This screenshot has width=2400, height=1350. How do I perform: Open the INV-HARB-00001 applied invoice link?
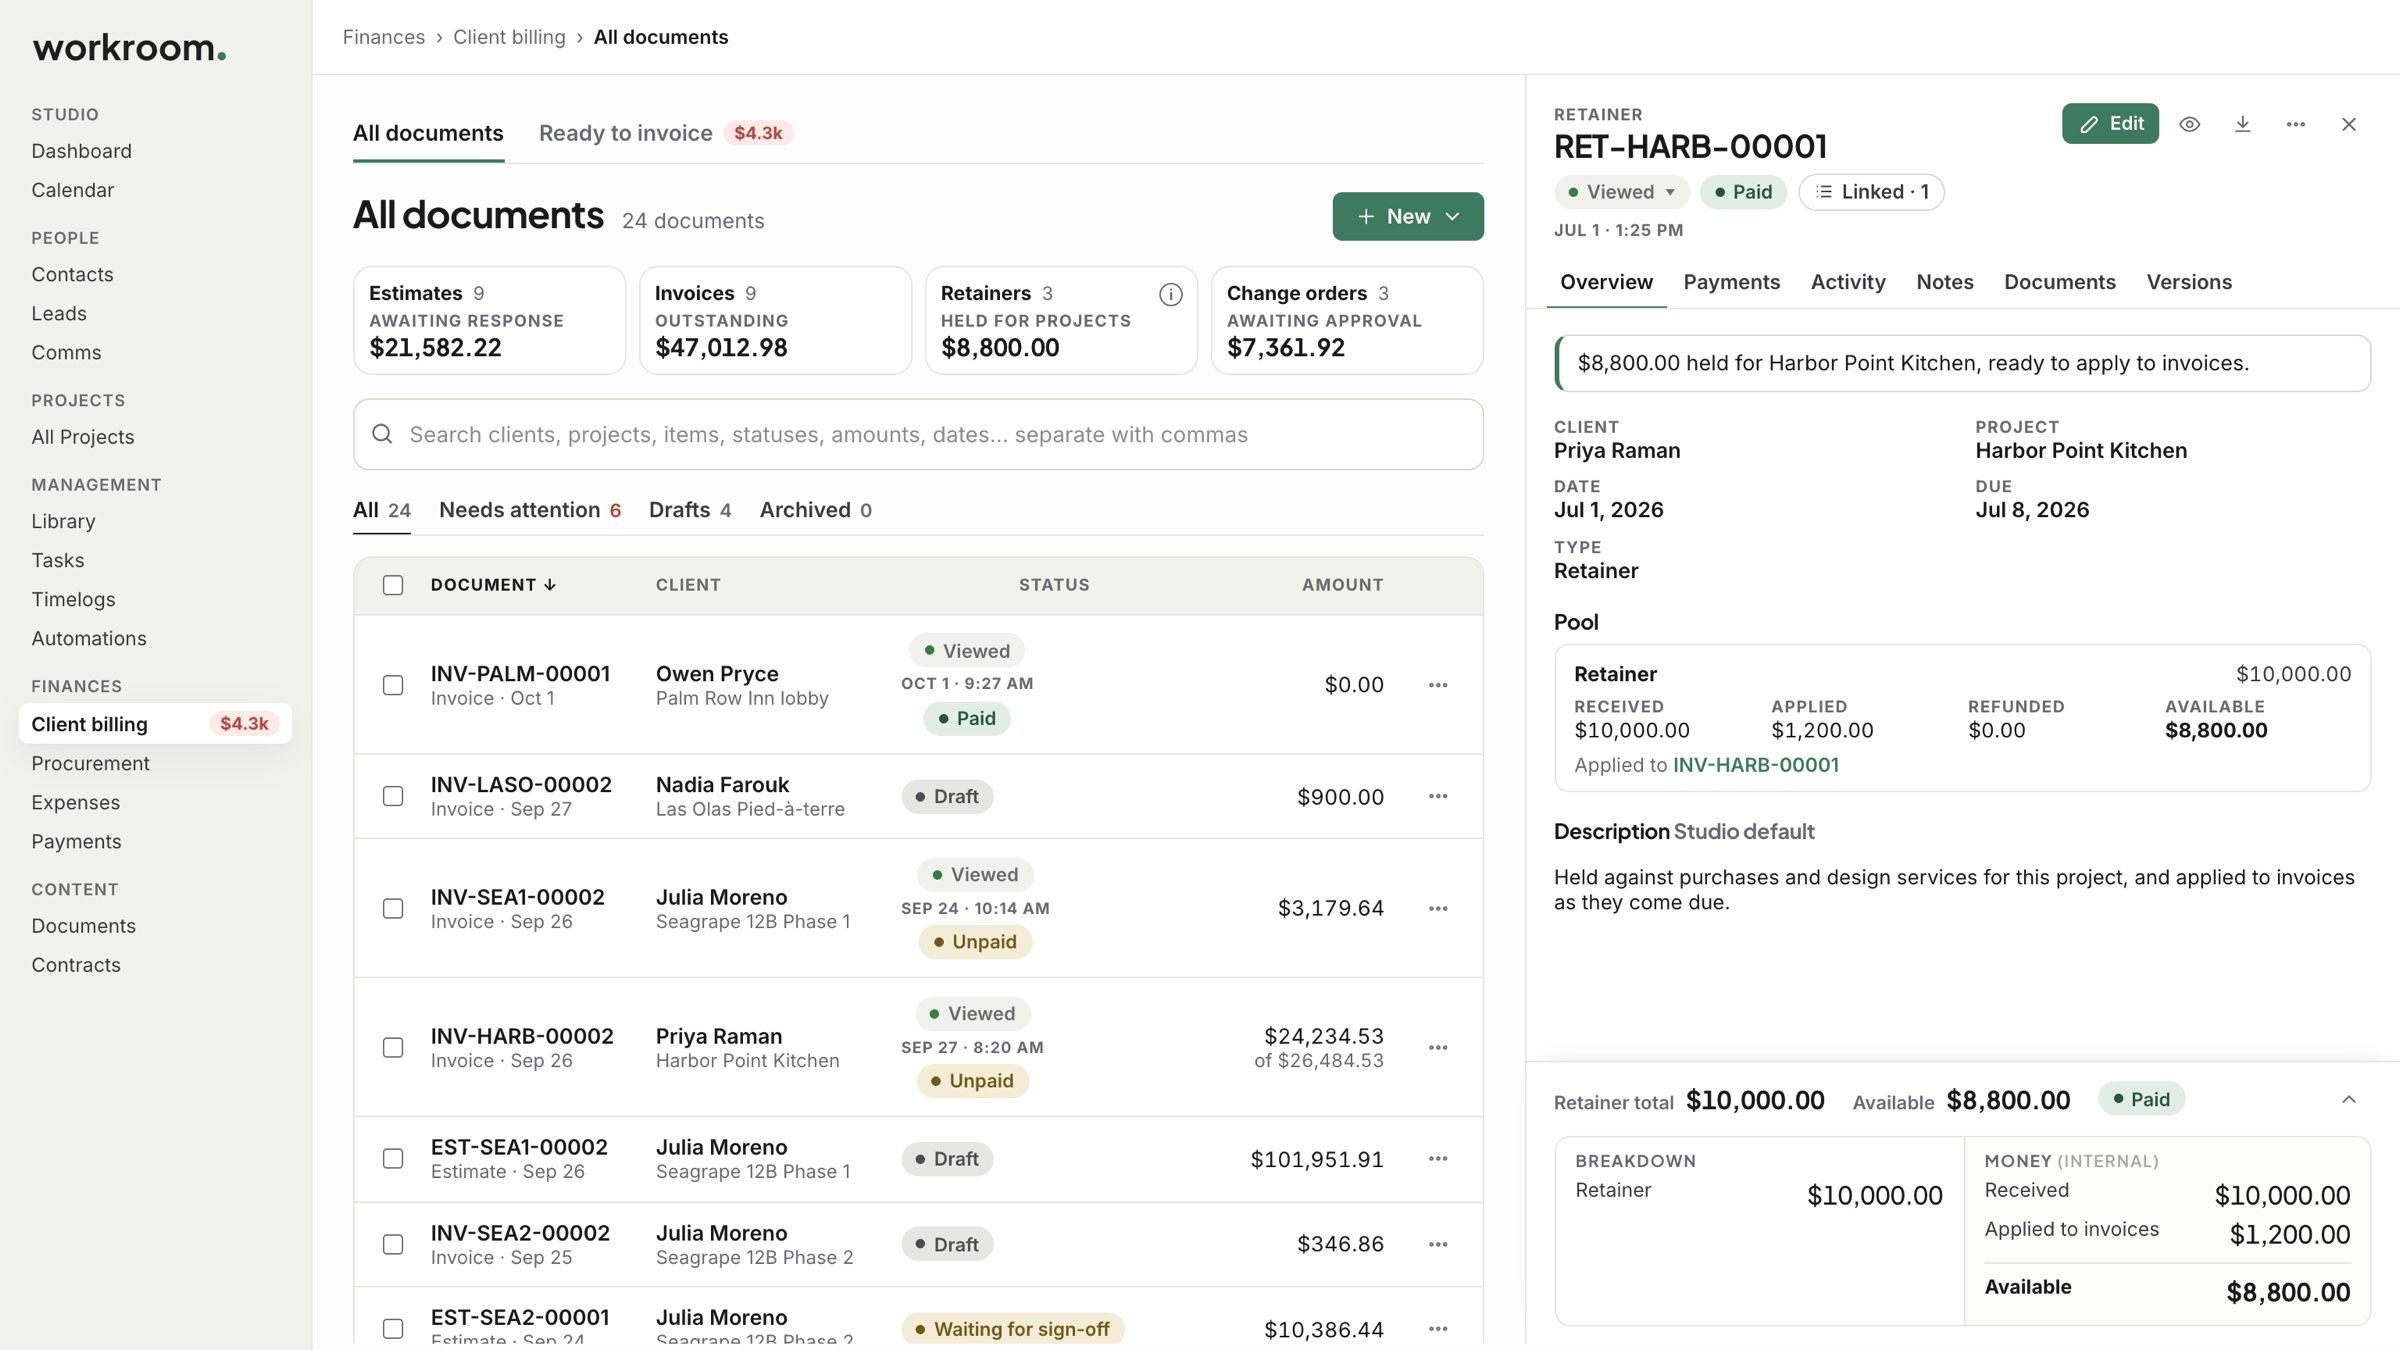coord(1755,765)
